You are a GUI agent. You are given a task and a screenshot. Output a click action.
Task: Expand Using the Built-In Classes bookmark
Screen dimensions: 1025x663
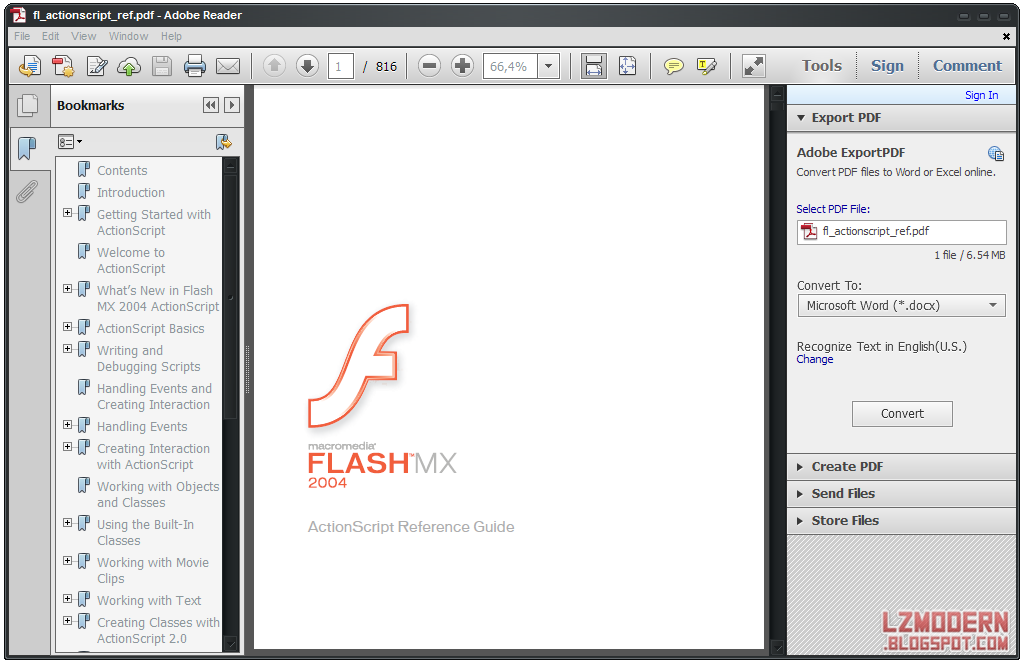(67, 522)
